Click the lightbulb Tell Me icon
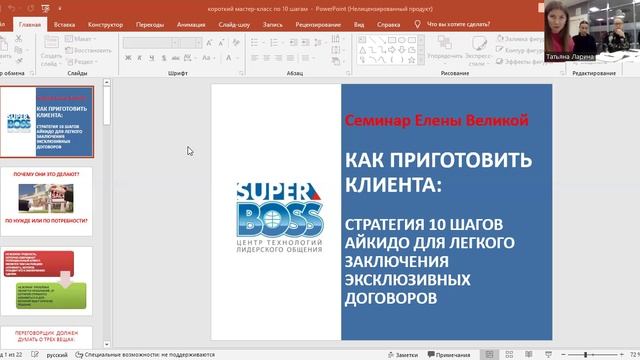The width and height of the screenshot is (640, 360). (417, 24)
